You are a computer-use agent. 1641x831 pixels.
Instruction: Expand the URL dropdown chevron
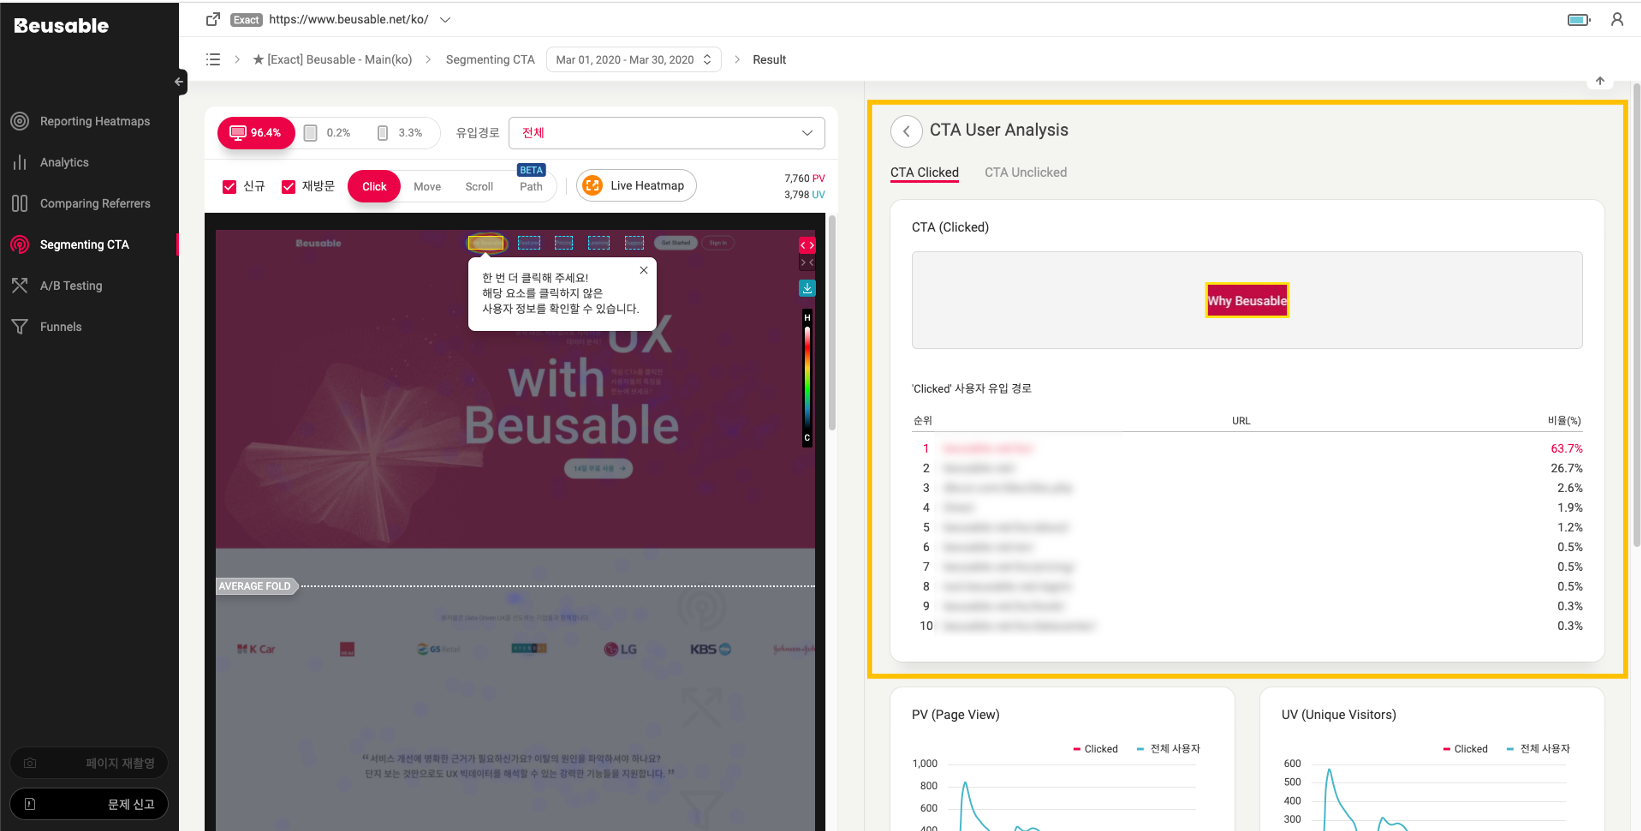coord(445,20)
